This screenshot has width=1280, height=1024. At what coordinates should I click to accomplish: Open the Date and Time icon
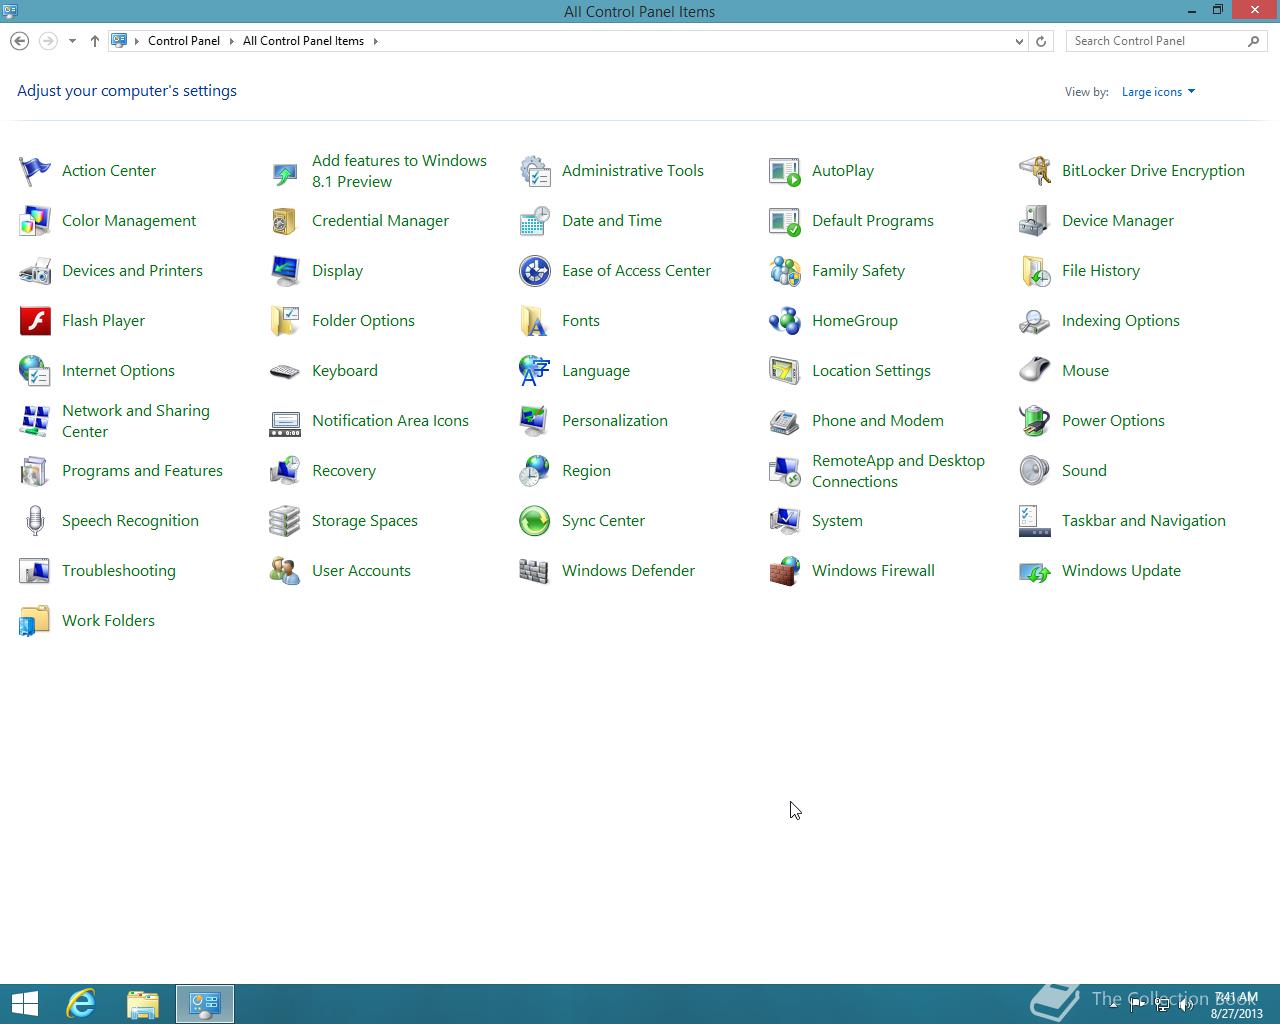[x=535, y=221]
